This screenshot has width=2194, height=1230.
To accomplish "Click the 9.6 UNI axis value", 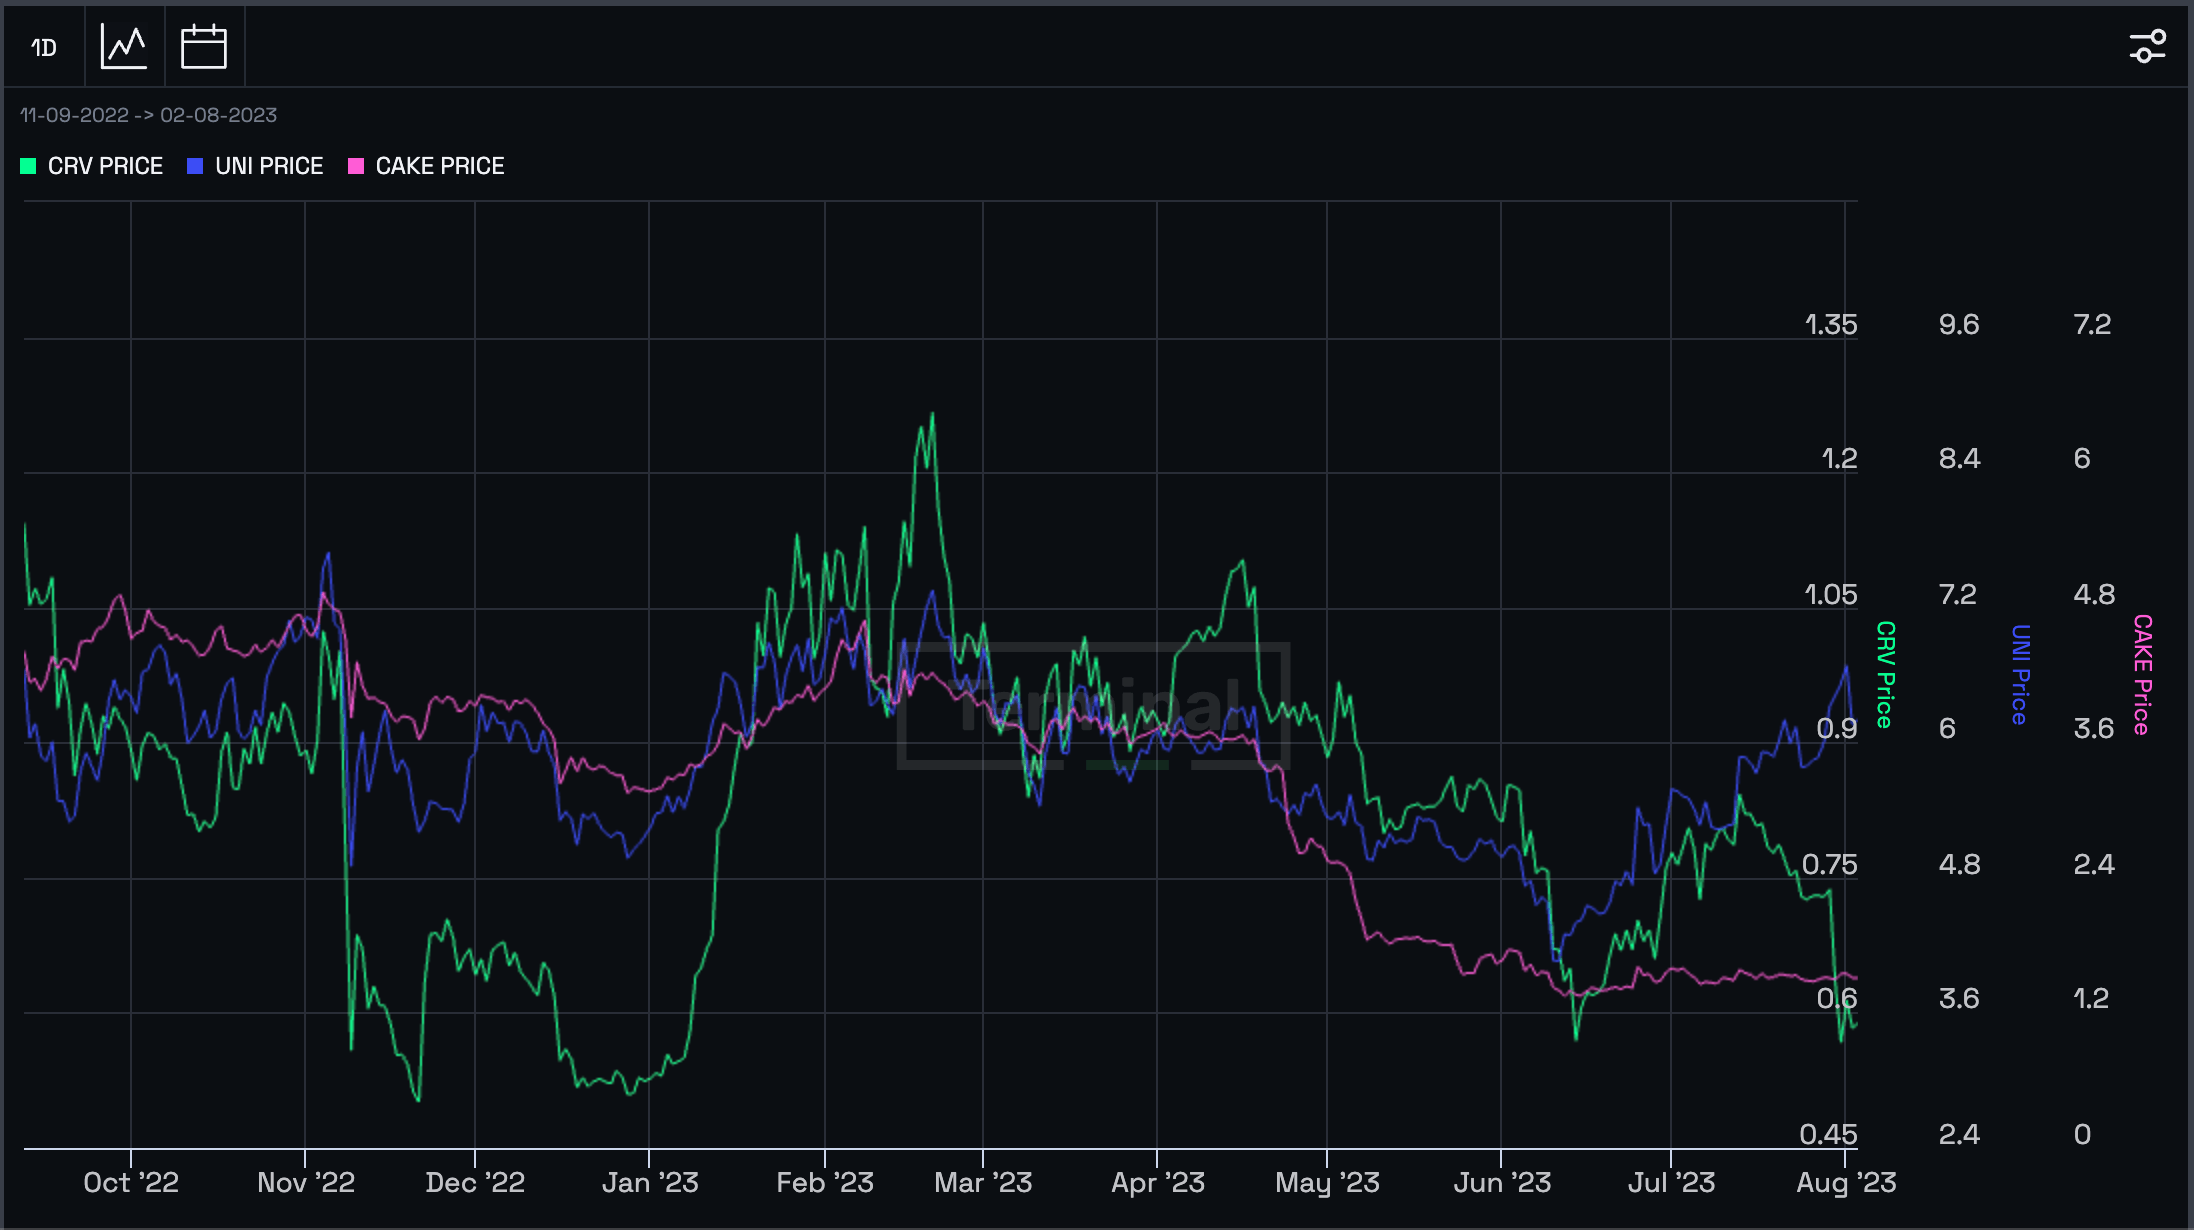I will [1959, 325].
